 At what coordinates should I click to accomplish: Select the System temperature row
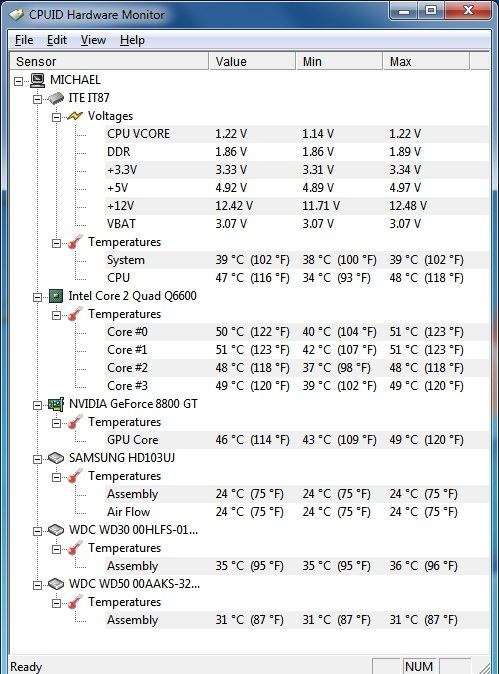click(x=297, y=260)
